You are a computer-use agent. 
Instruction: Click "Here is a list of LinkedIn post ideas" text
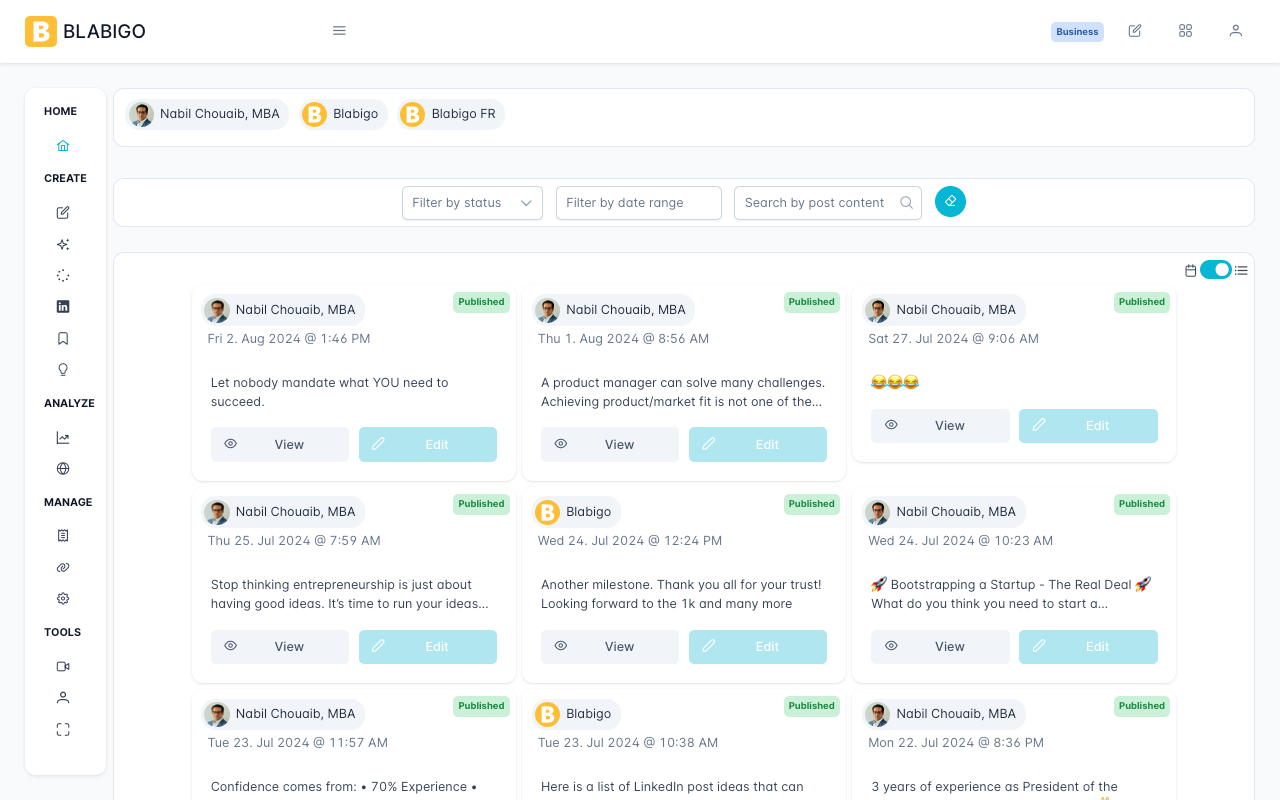672,787
